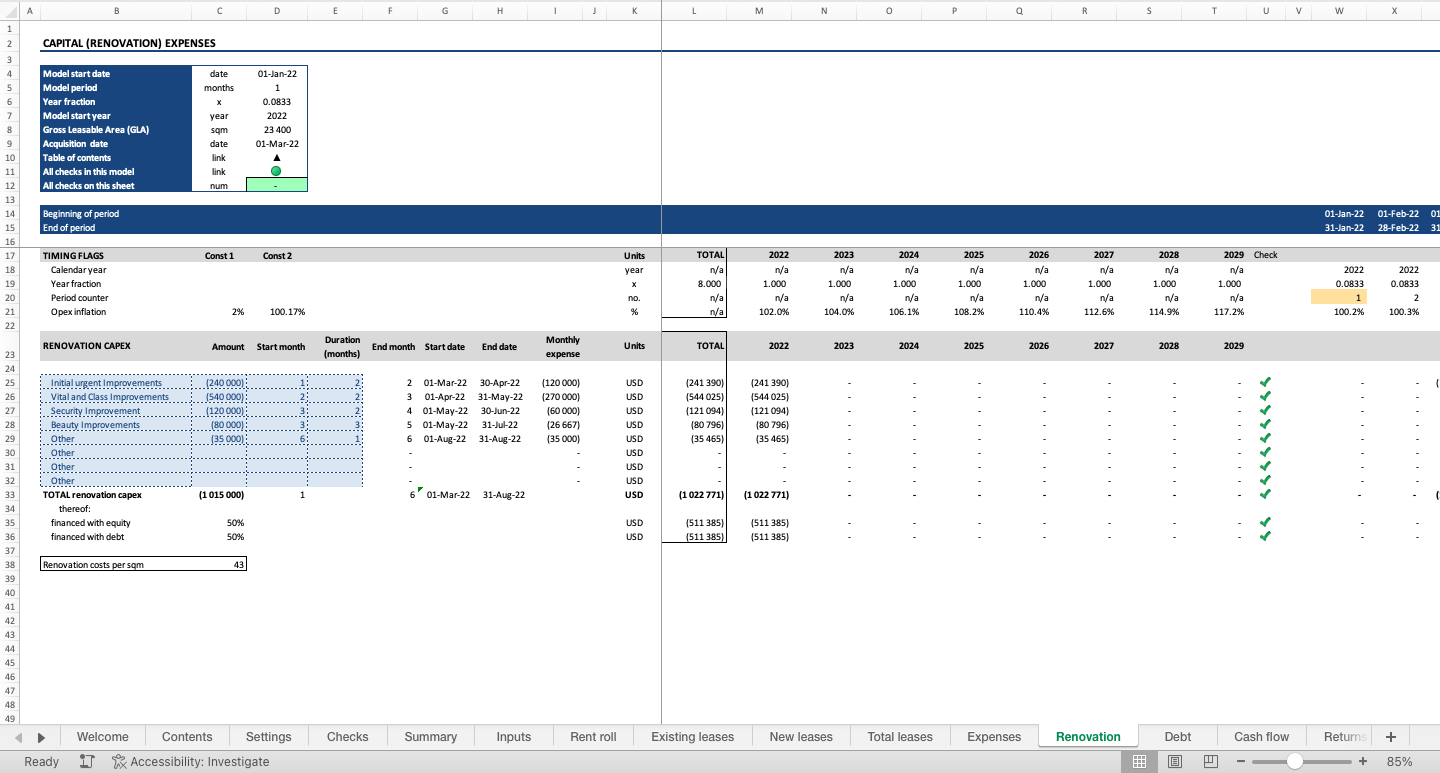Click the green checks indicator circle
The height and width of the screenshot is (773, 1440).
point(277,171)
